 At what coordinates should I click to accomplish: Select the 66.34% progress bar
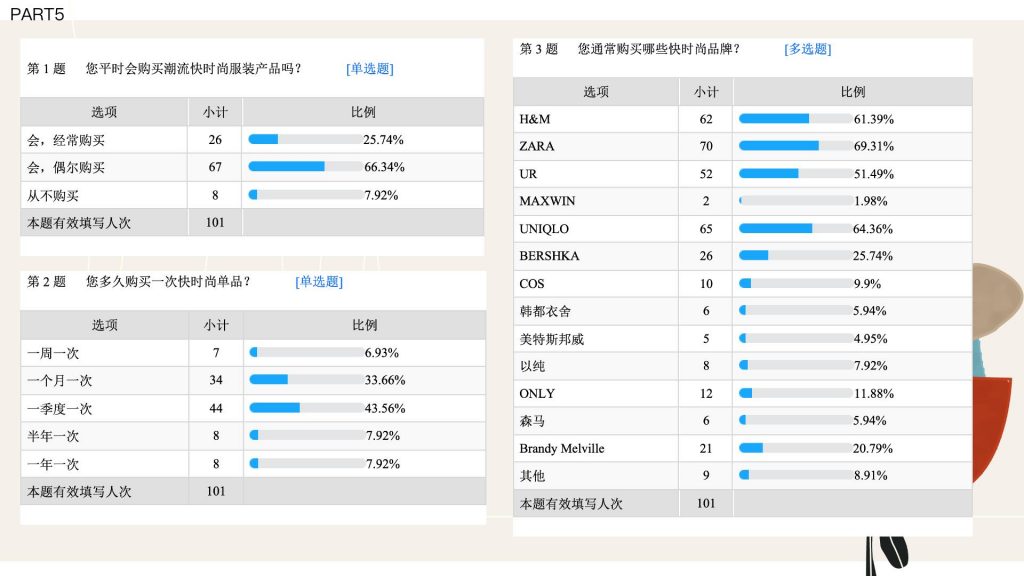[306, 167]
